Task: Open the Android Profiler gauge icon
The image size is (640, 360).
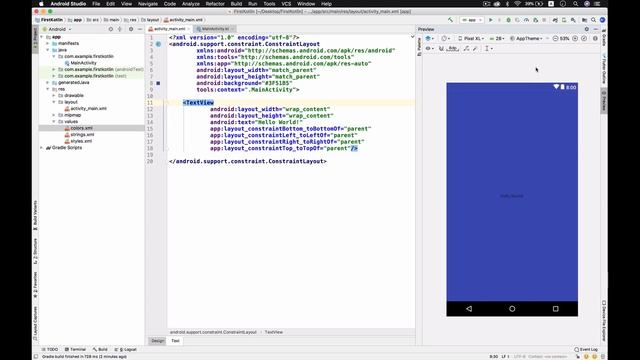Action: tap(526, 20)
